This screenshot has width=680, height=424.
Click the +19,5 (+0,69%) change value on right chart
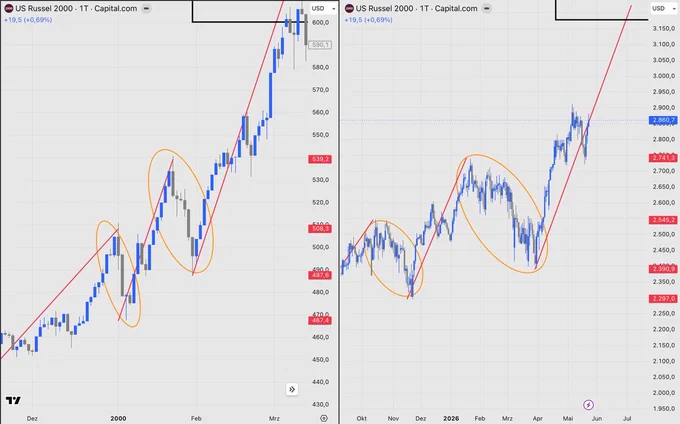tap(369, 20)
